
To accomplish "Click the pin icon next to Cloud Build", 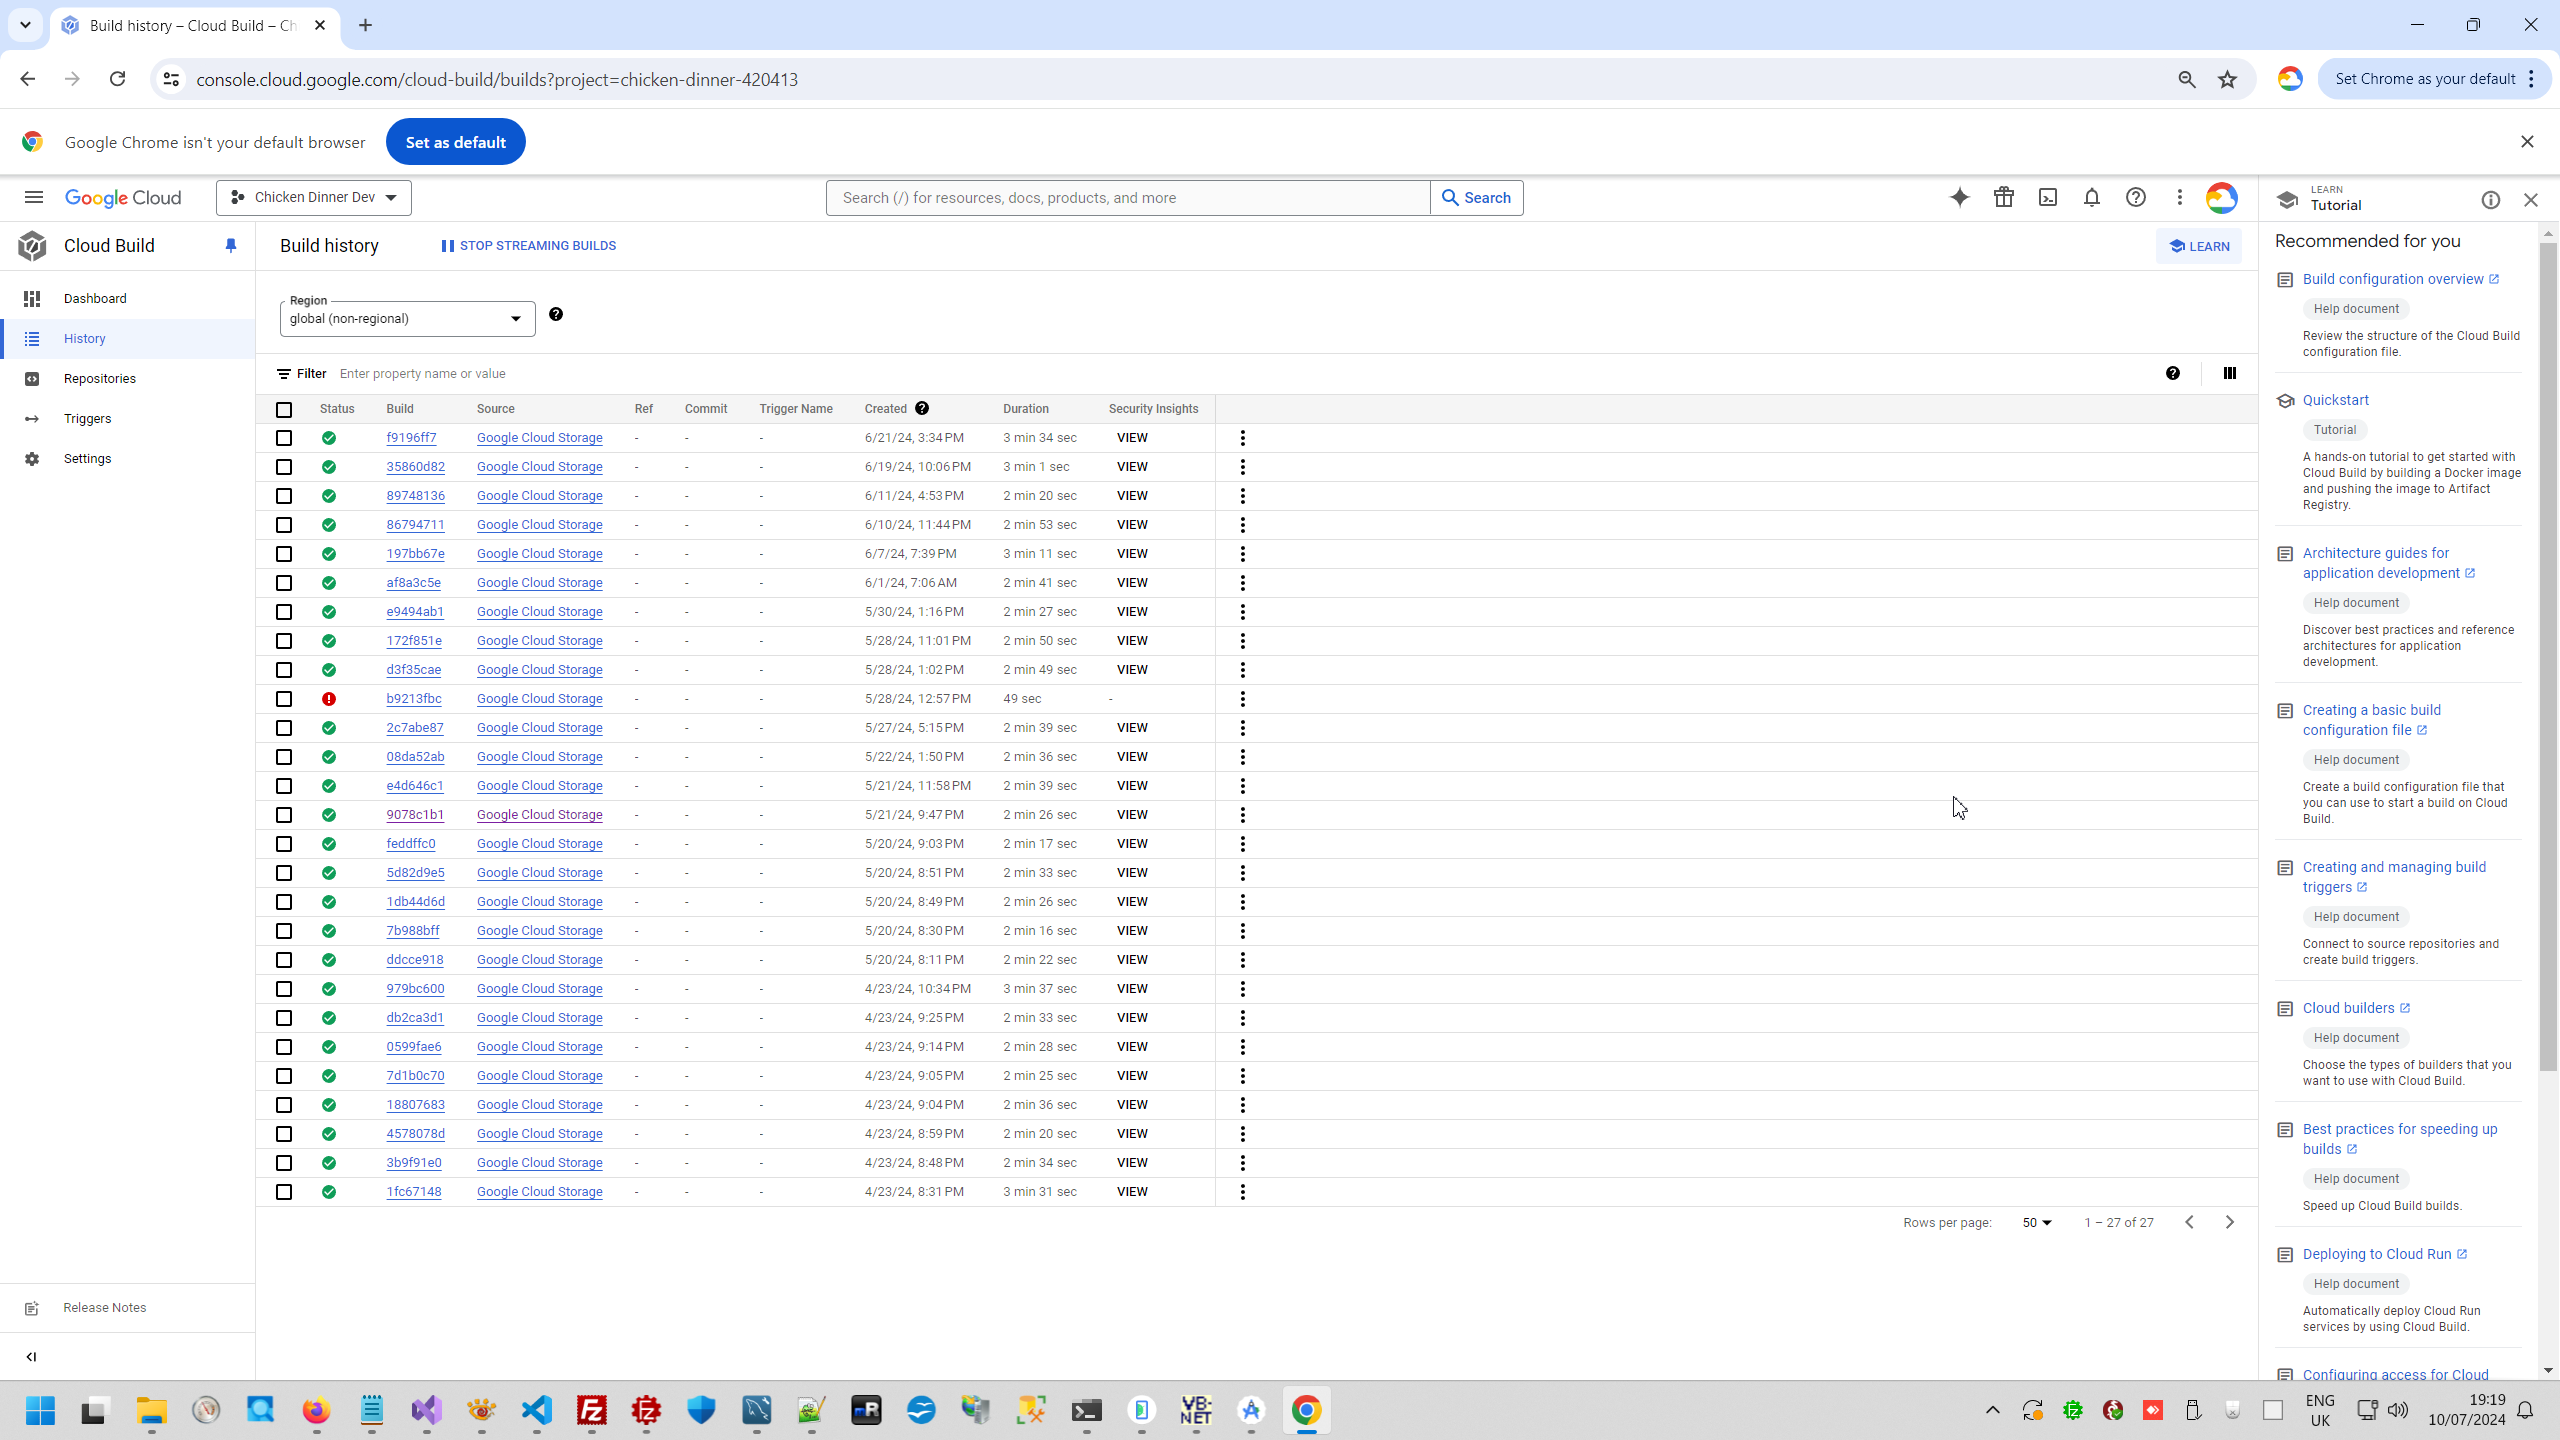I will (x=231, y=245).
